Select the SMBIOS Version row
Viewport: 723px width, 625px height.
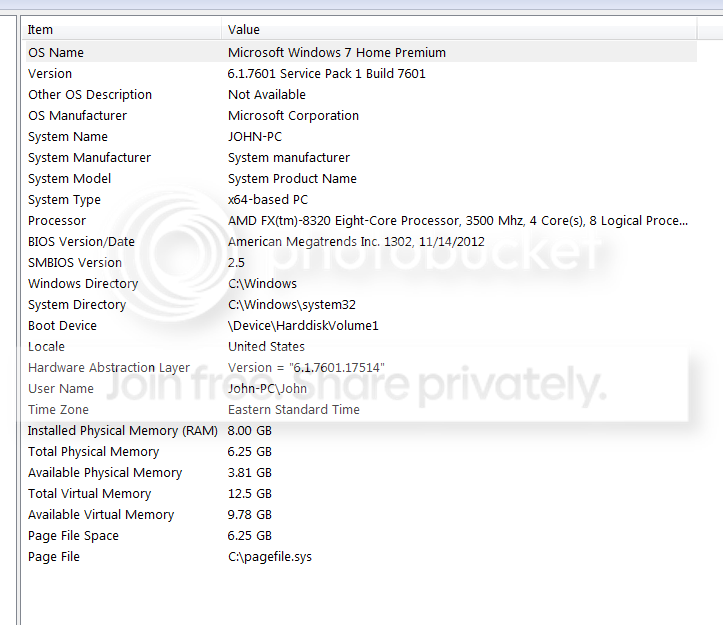[x=75, y=262]
